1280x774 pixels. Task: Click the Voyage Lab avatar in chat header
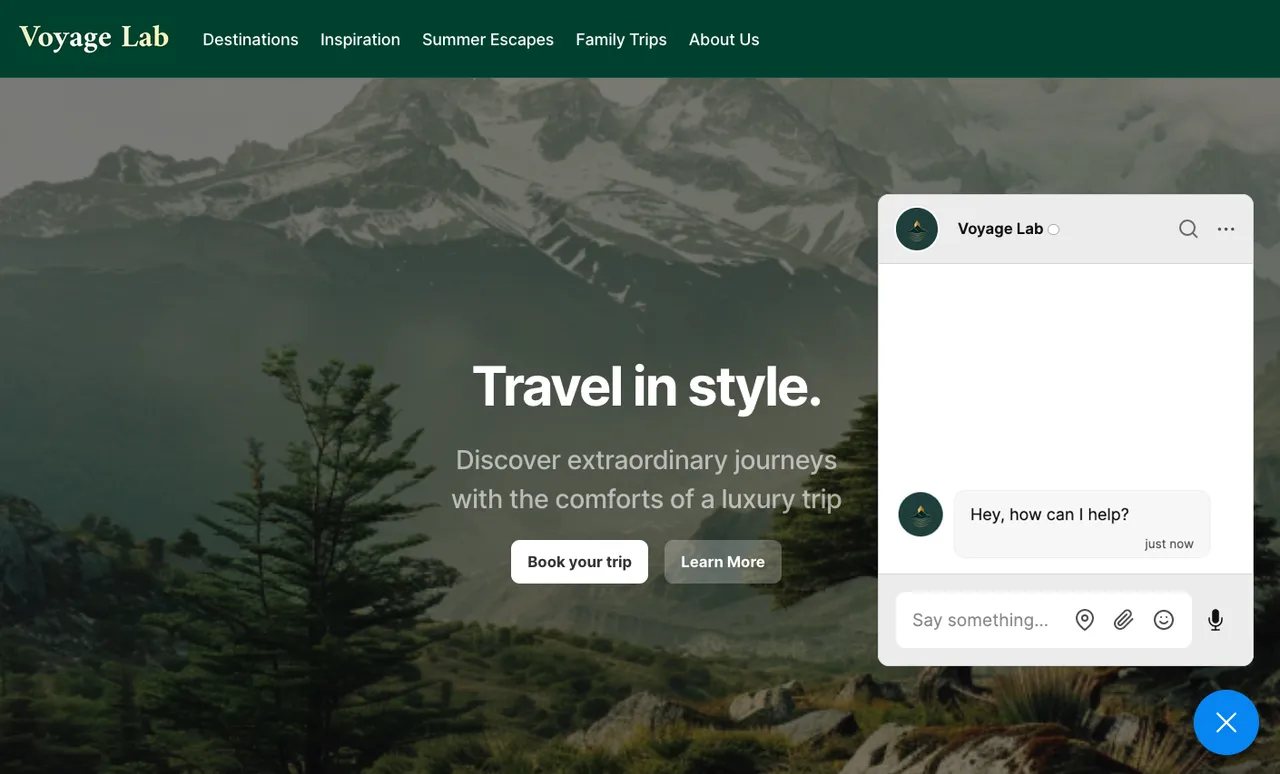tap(917, 229)
